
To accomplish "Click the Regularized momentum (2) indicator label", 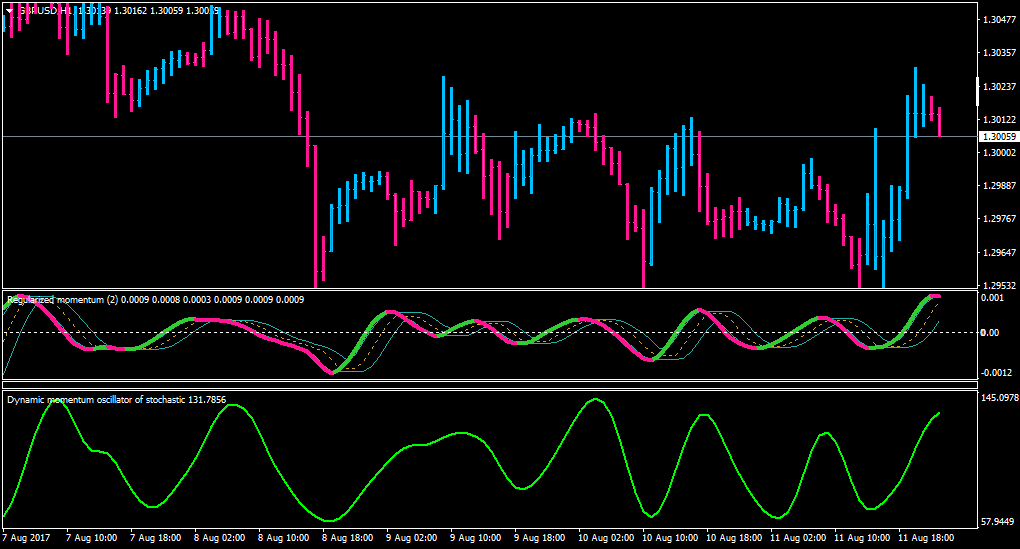I will pyautogui.click(x=62, y=300).
